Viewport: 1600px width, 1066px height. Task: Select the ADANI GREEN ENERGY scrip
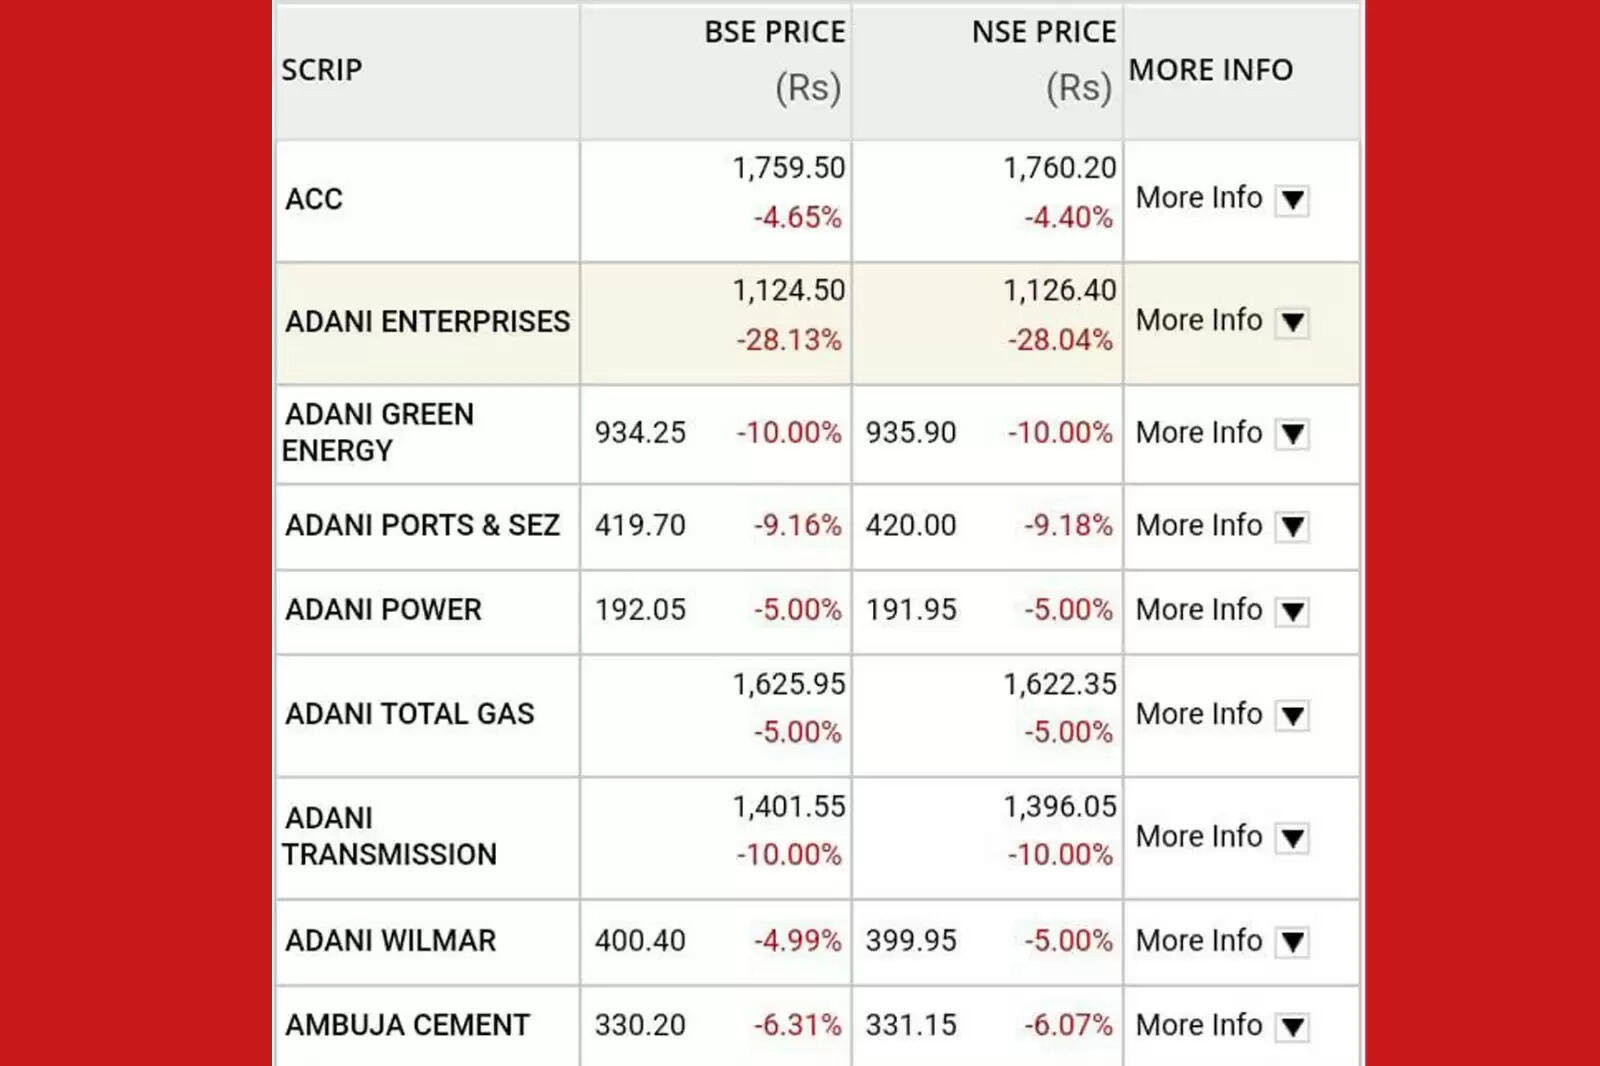click(x=379, y=432)
